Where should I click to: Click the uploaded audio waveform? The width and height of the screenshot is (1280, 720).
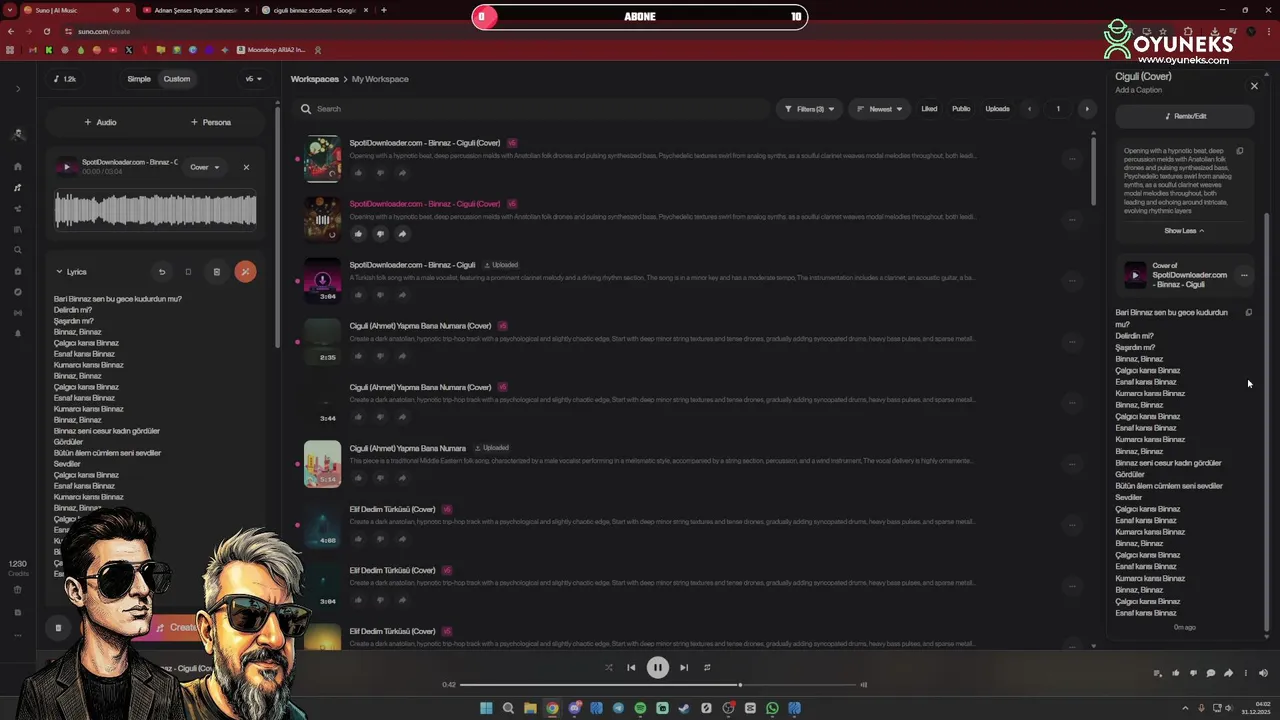[x=155, y=210]
